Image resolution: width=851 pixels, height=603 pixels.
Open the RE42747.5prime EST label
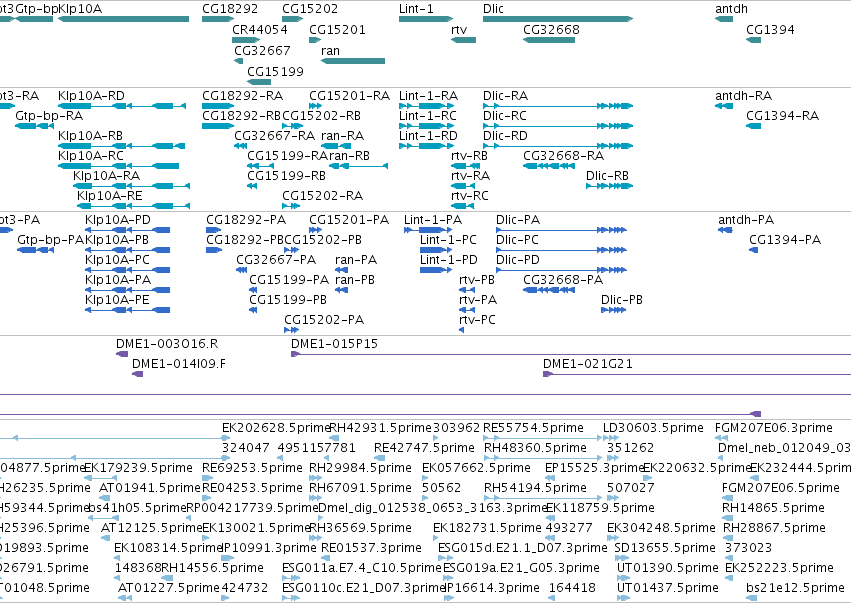tap(424, 448)
